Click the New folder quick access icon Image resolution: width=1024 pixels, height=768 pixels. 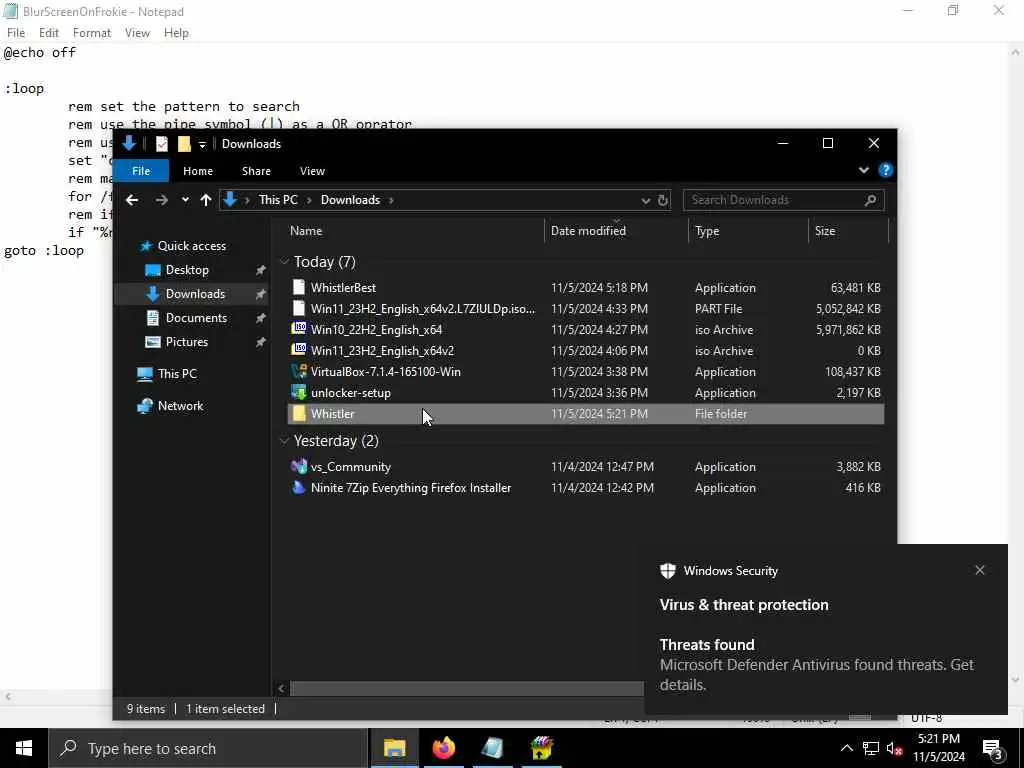(184, 144)
